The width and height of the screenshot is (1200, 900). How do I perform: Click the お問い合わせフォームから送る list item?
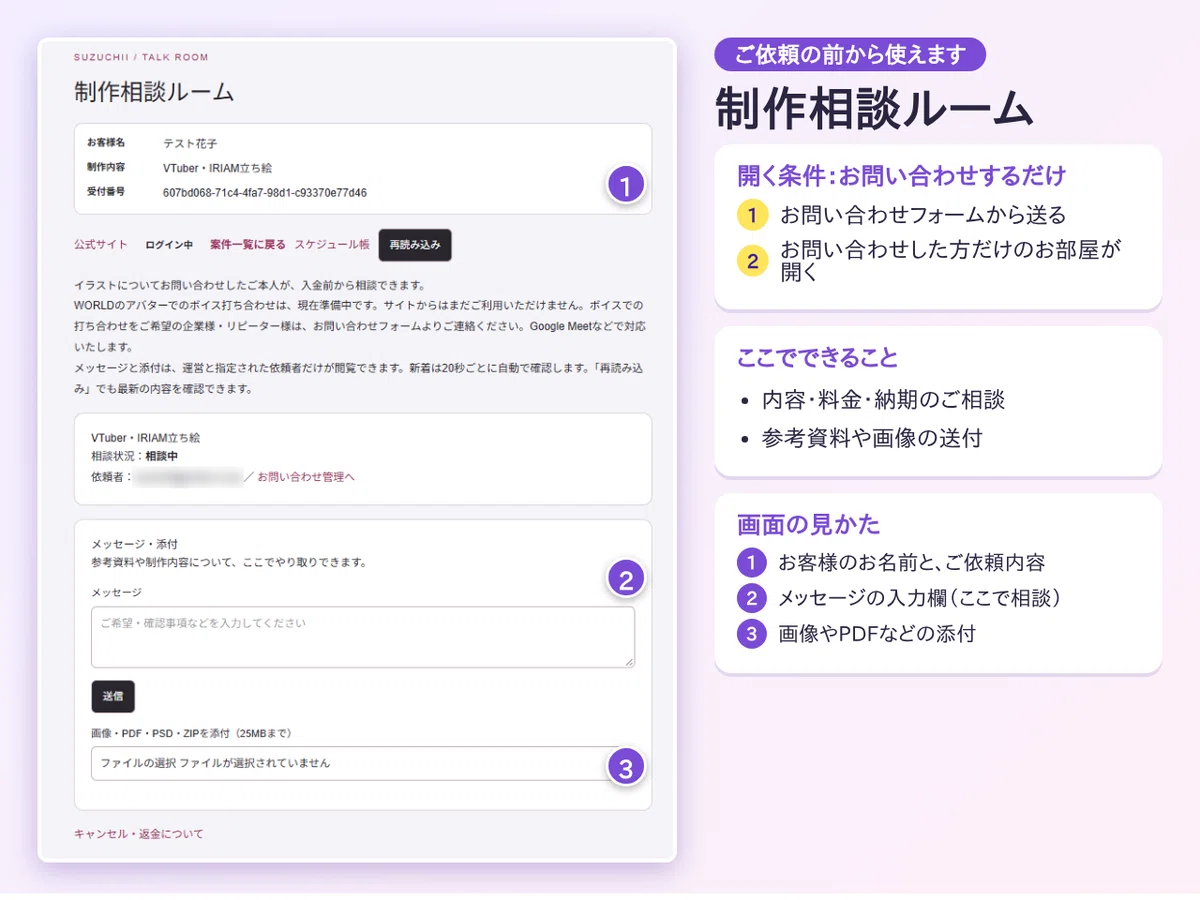tap(923, 215)
